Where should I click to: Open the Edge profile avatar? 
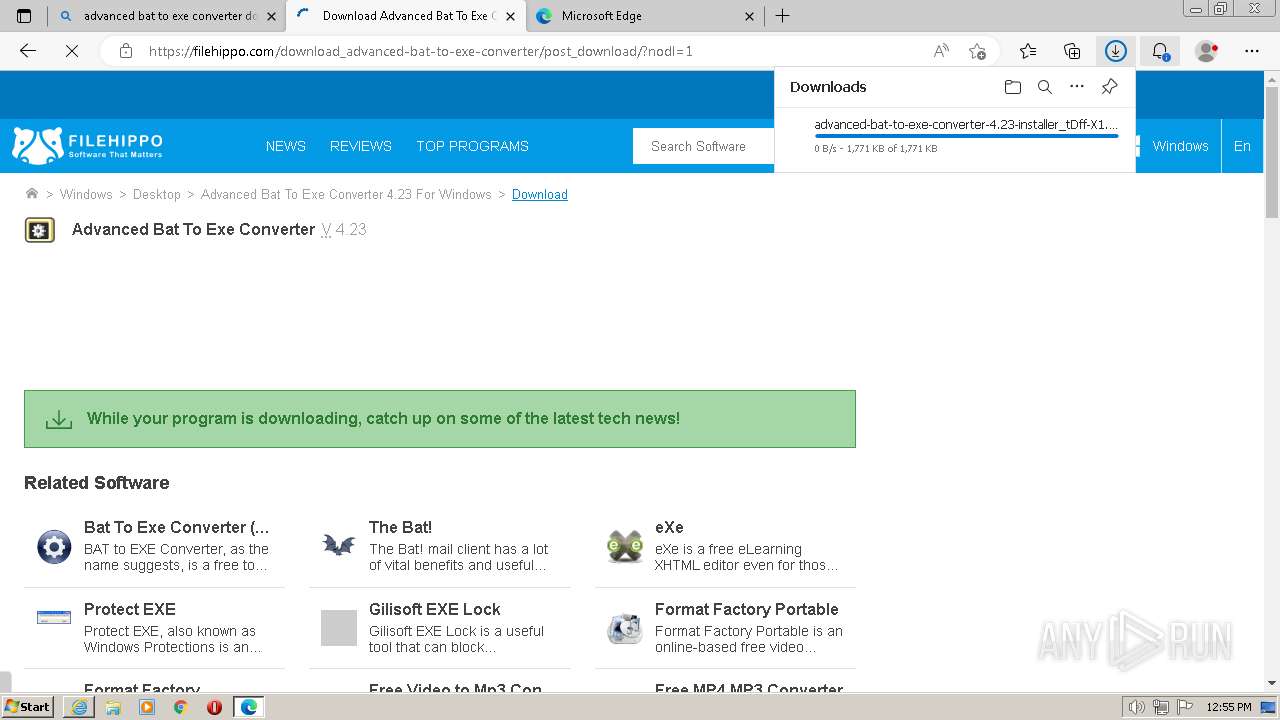(1207, 51)
